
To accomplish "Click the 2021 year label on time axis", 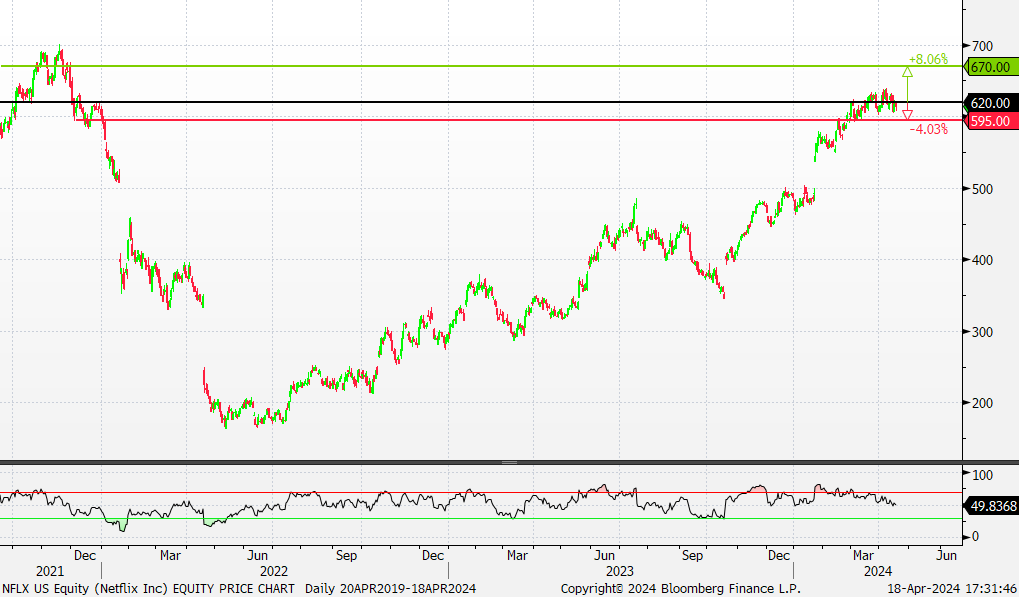I will pos(50,572).
